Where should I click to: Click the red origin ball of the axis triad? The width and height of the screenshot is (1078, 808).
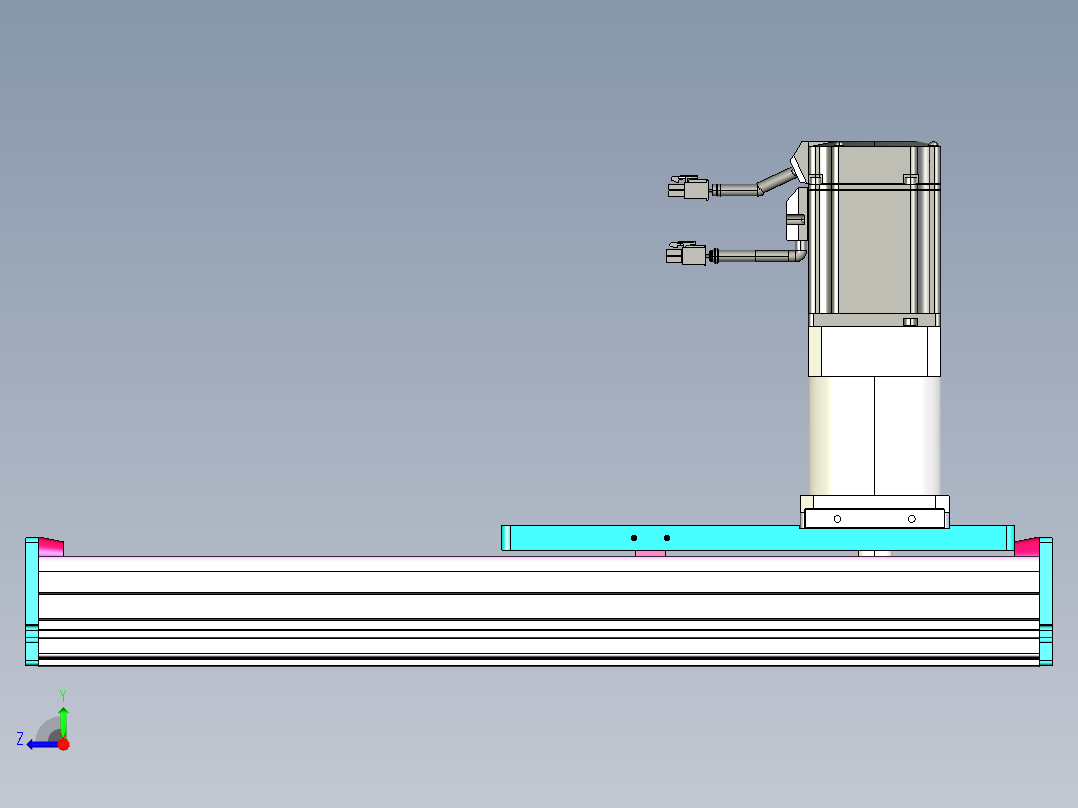point(63,744)
